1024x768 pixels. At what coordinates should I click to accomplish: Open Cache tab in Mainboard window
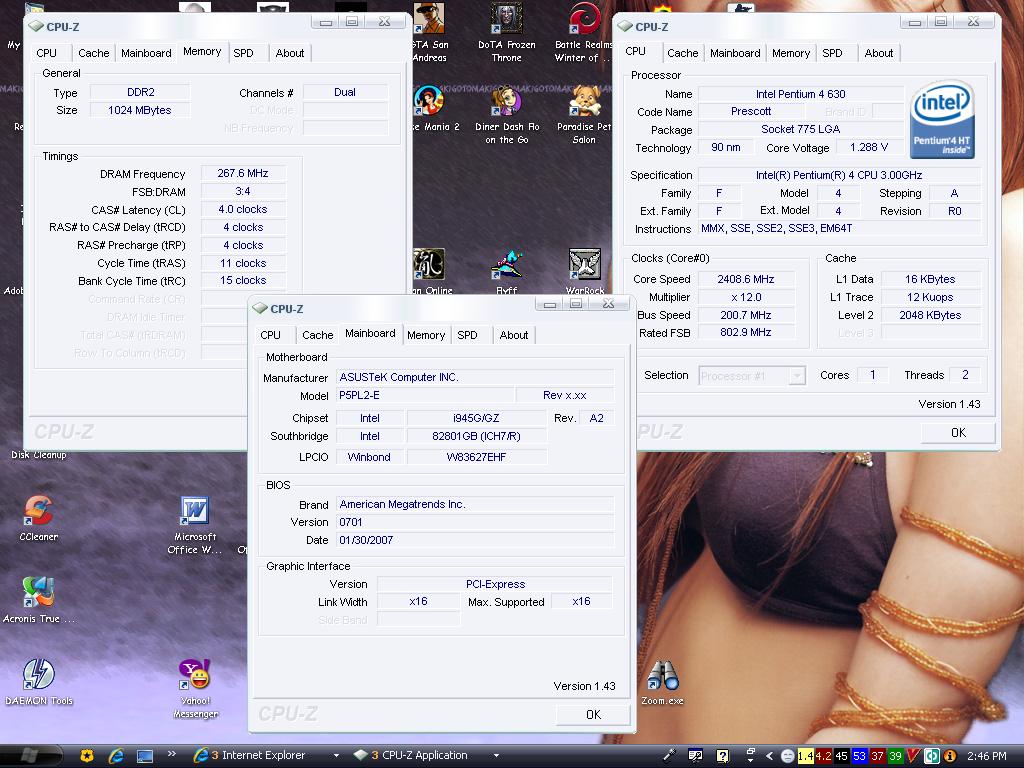(x=317, y=335)
